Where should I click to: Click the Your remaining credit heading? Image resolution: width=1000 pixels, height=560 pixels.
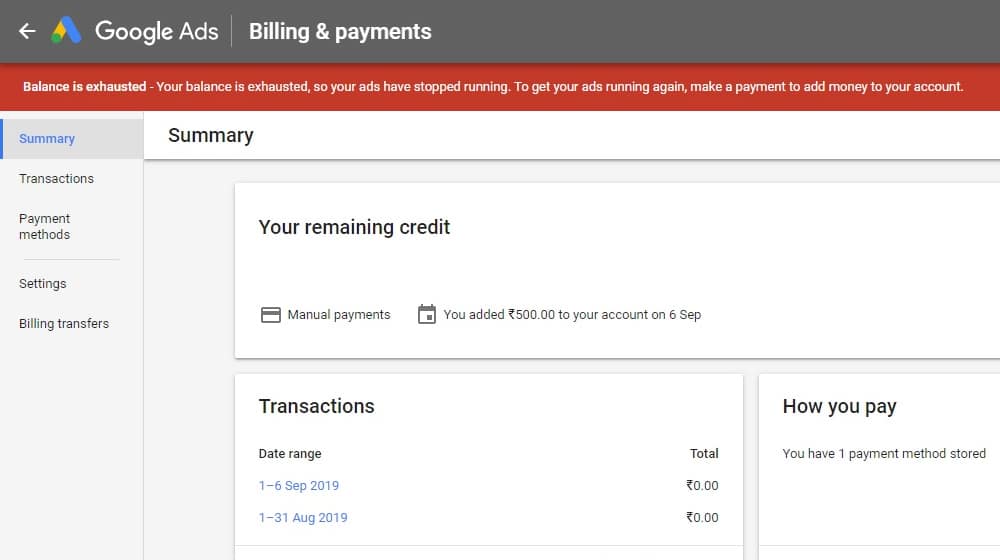[x=354, y=227]
